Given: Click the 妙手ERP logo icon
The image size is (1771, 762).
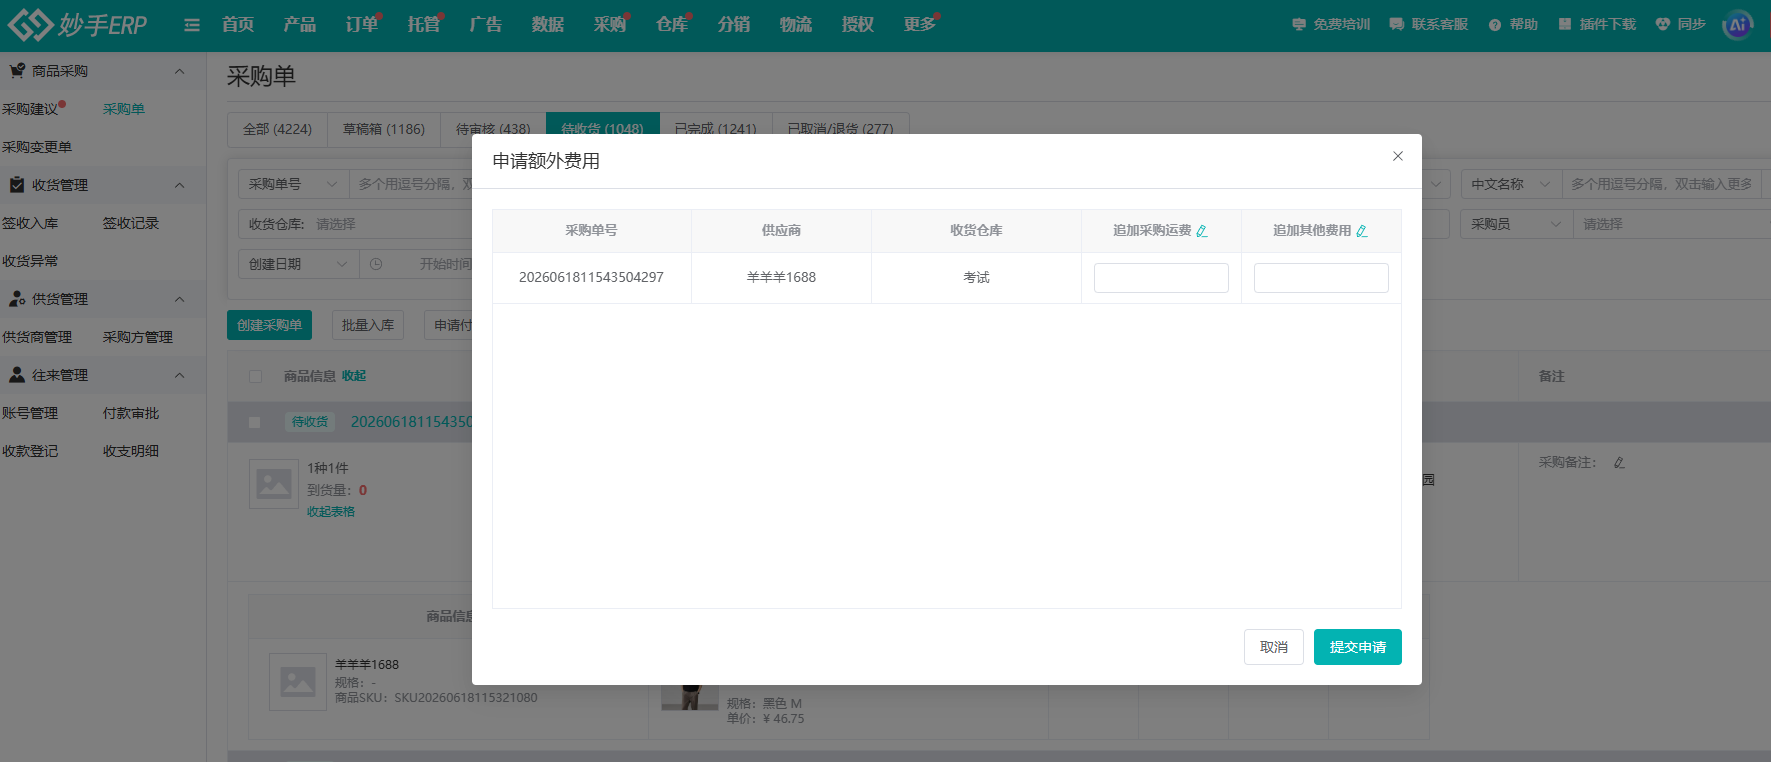Looking at the screenshot, I should pos(30,24).
